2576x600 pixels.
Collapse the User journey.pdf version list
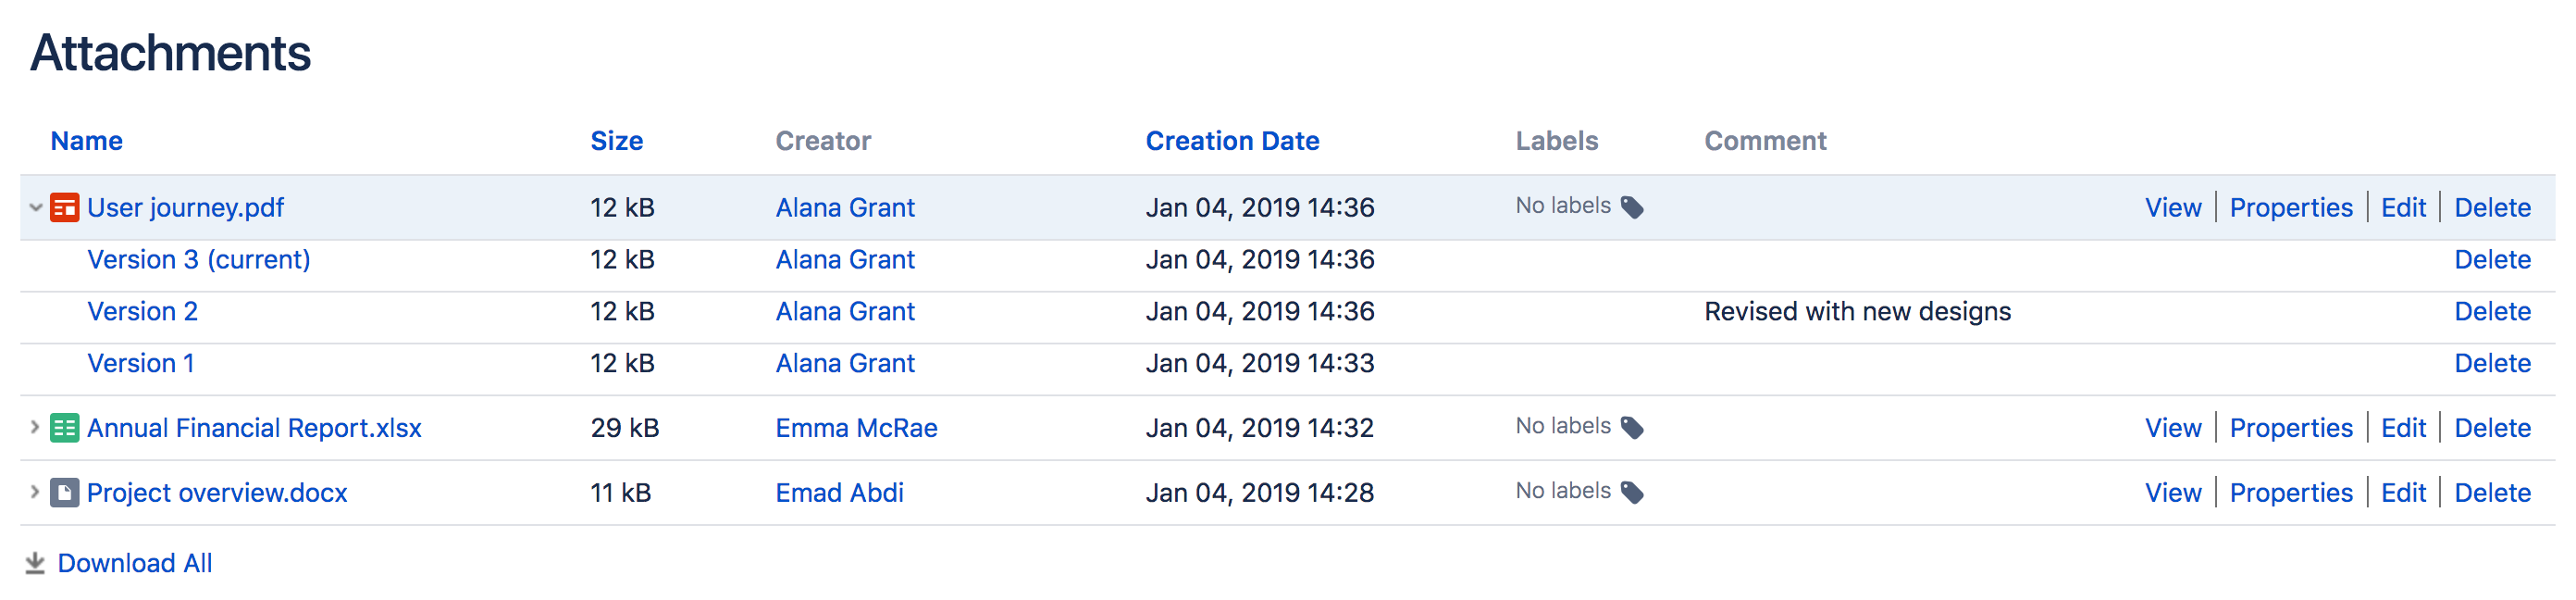[35, 207]
